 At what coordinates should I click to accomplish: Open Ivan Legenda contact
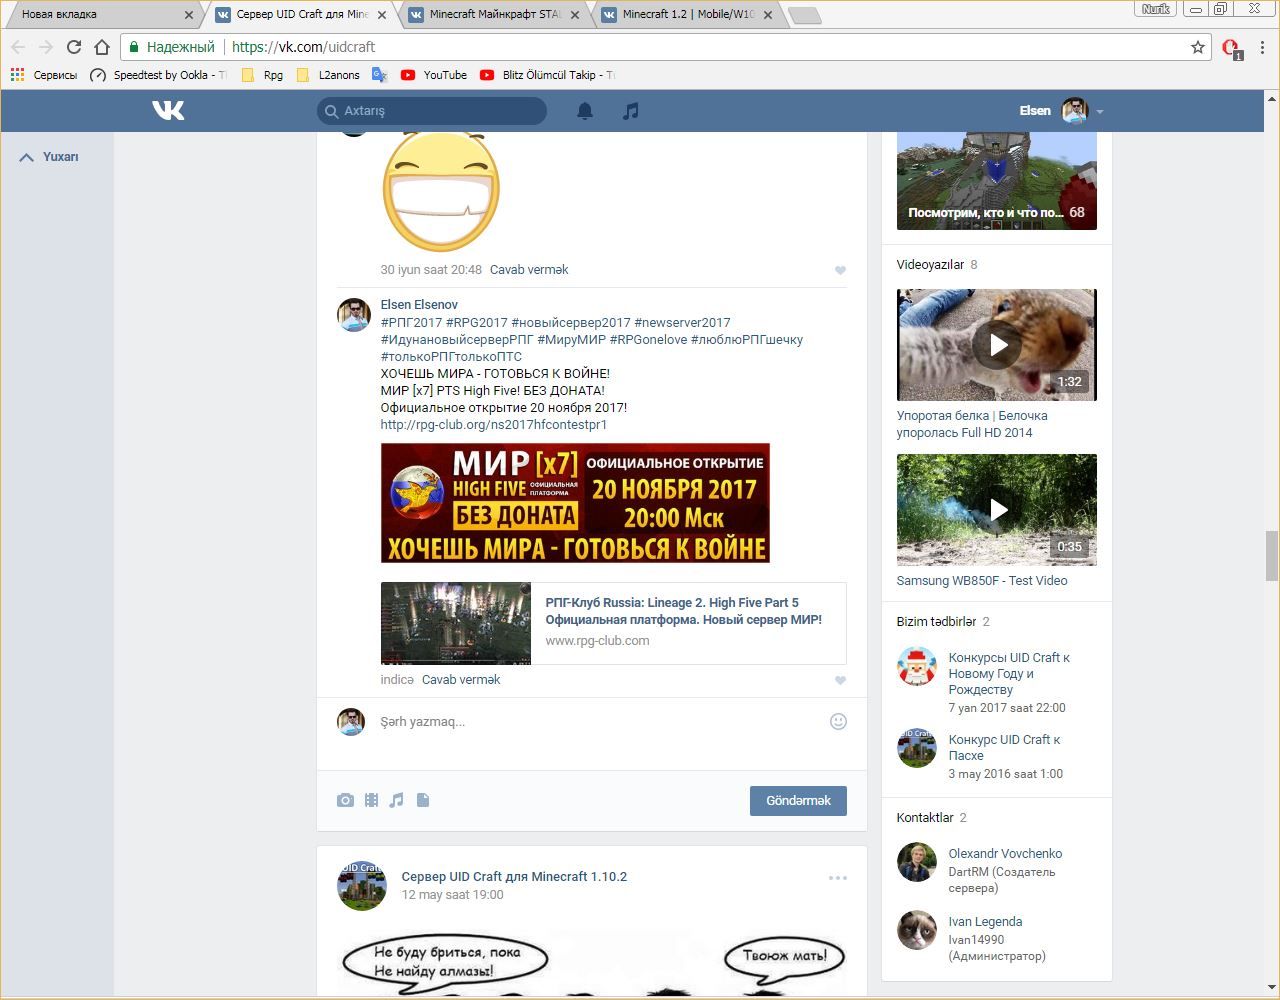pos(985,922)
